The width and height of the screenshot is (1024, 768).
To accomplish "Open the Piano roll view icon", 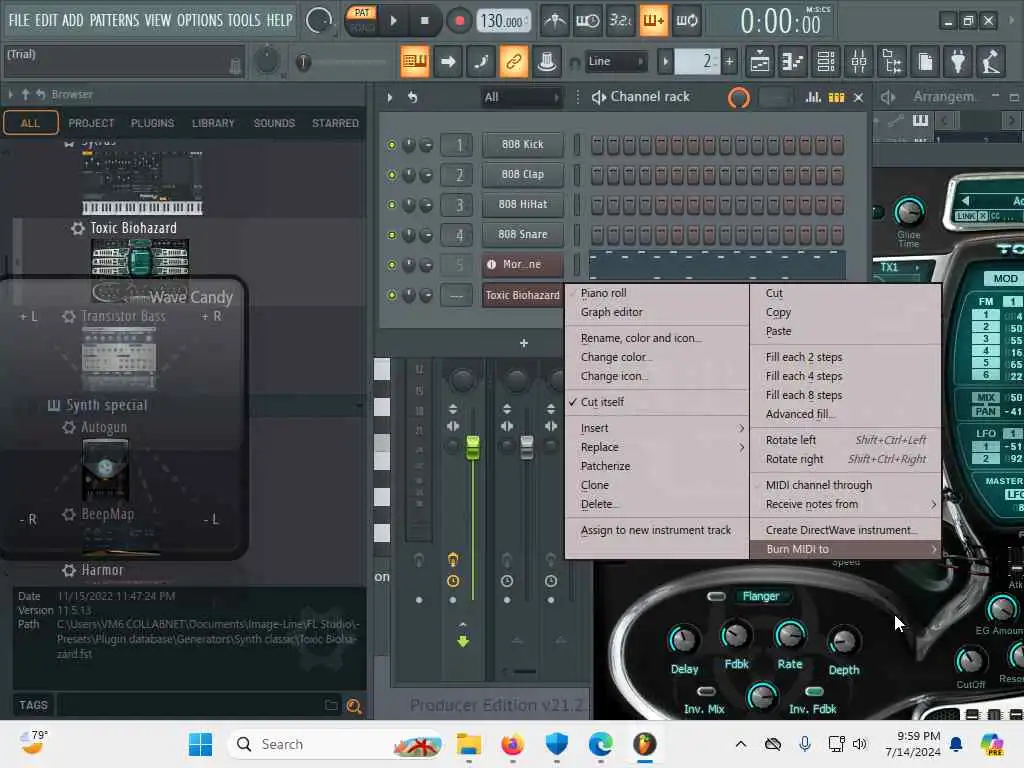I will click(x=793, y=62).
